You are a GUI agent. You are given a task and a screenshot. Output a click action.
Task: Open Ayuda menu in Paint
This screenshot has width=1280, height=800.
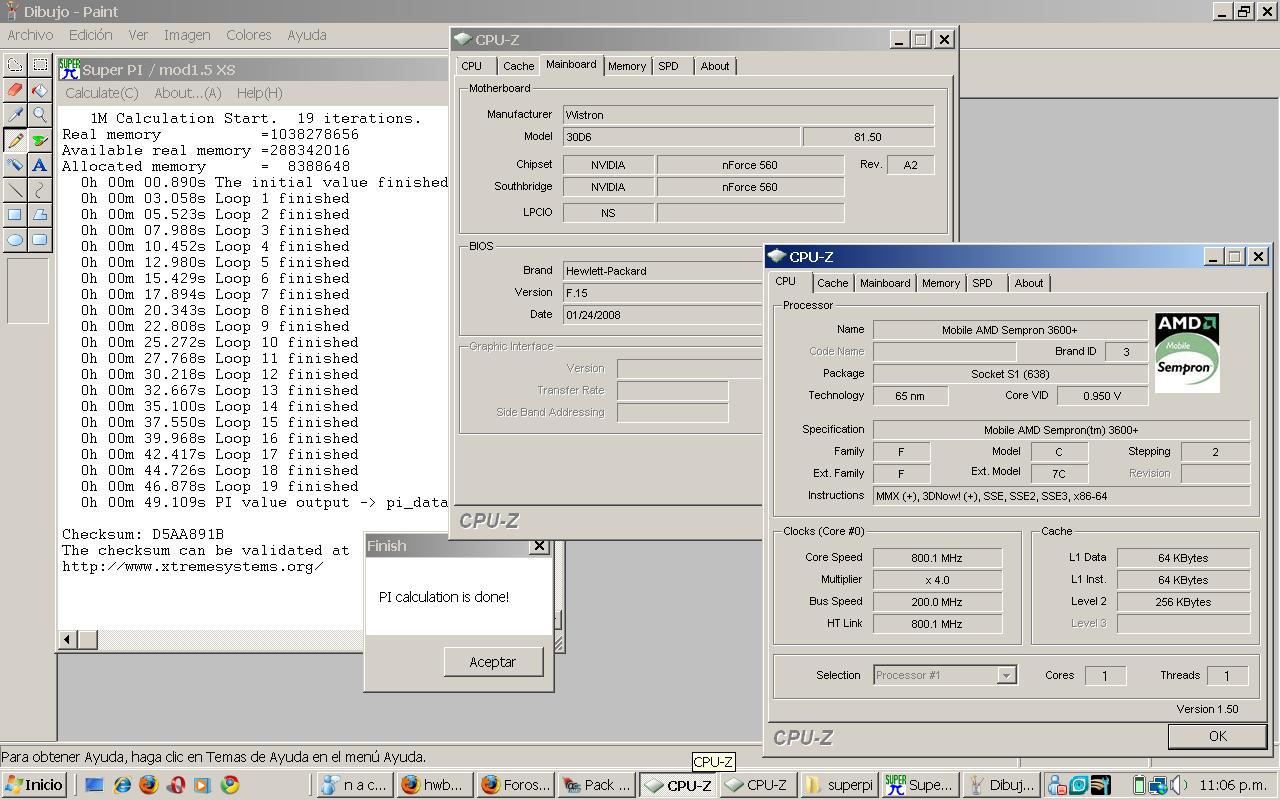click(x=307, y=35)
